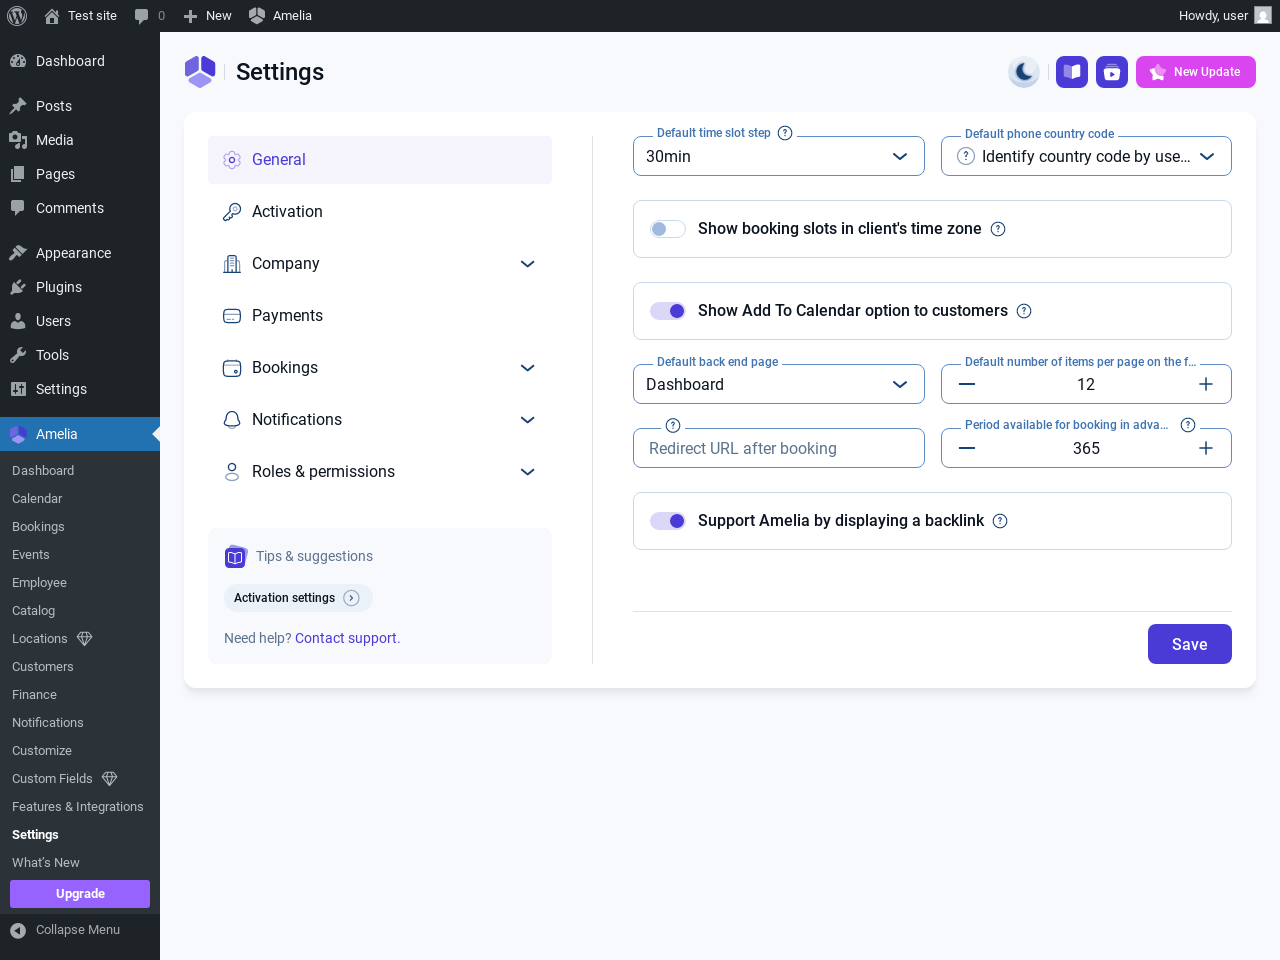Toggle dark mode moon icon
The image size is (1280, 960).
click(x=1024, y=72)
